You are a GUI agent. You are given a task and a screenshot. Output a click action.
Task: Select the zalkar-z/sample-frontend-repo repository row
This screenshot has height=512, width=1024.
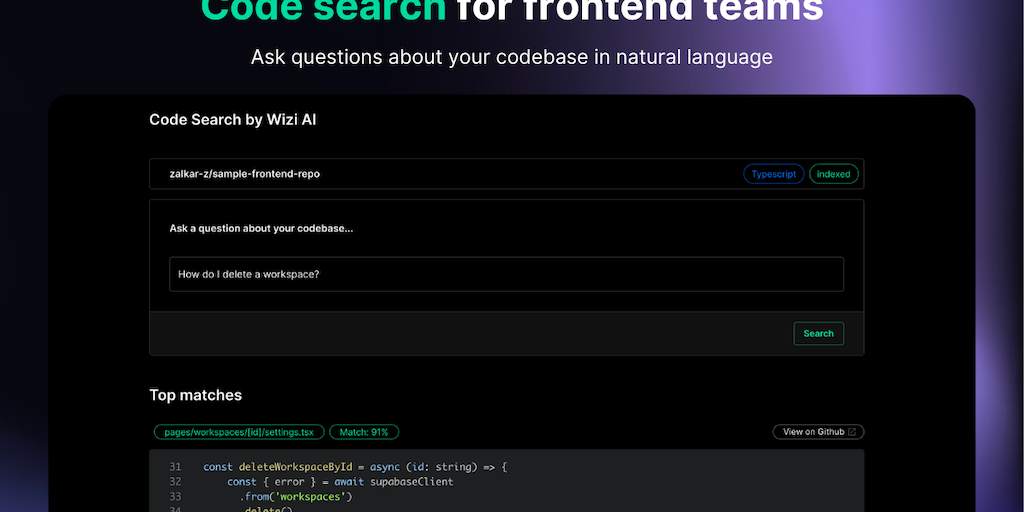[450, 174]
